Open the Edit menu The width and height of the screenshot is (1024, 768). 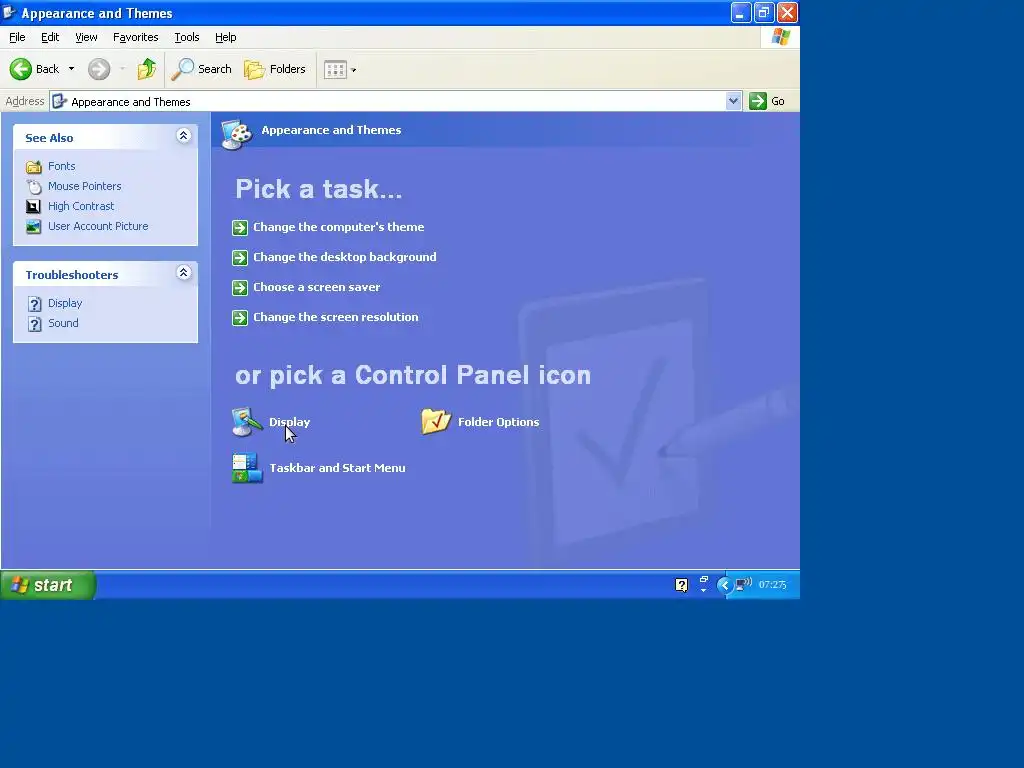click(50, 37)
